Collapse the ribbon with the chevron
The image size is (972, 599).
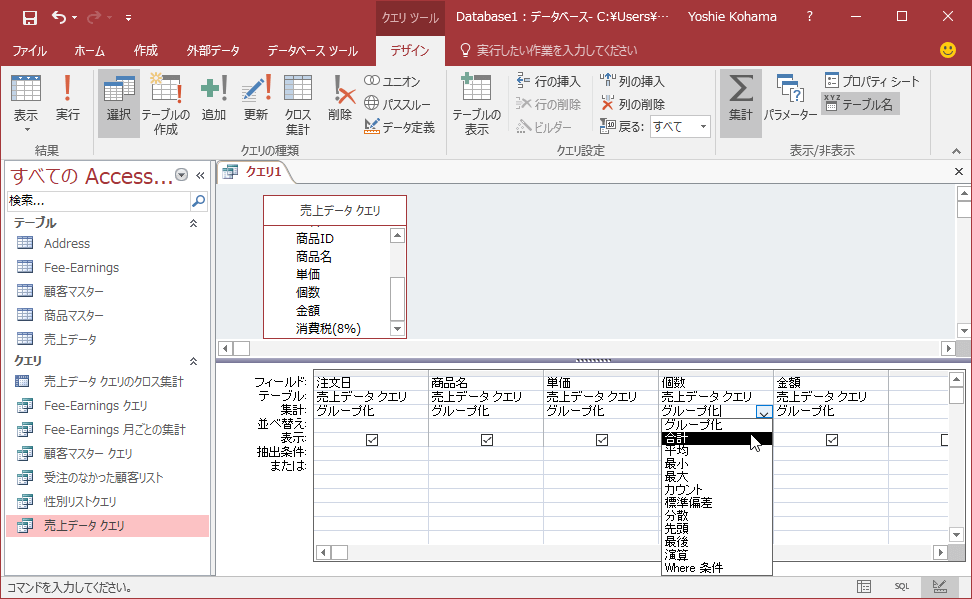[x=957, y=151]
